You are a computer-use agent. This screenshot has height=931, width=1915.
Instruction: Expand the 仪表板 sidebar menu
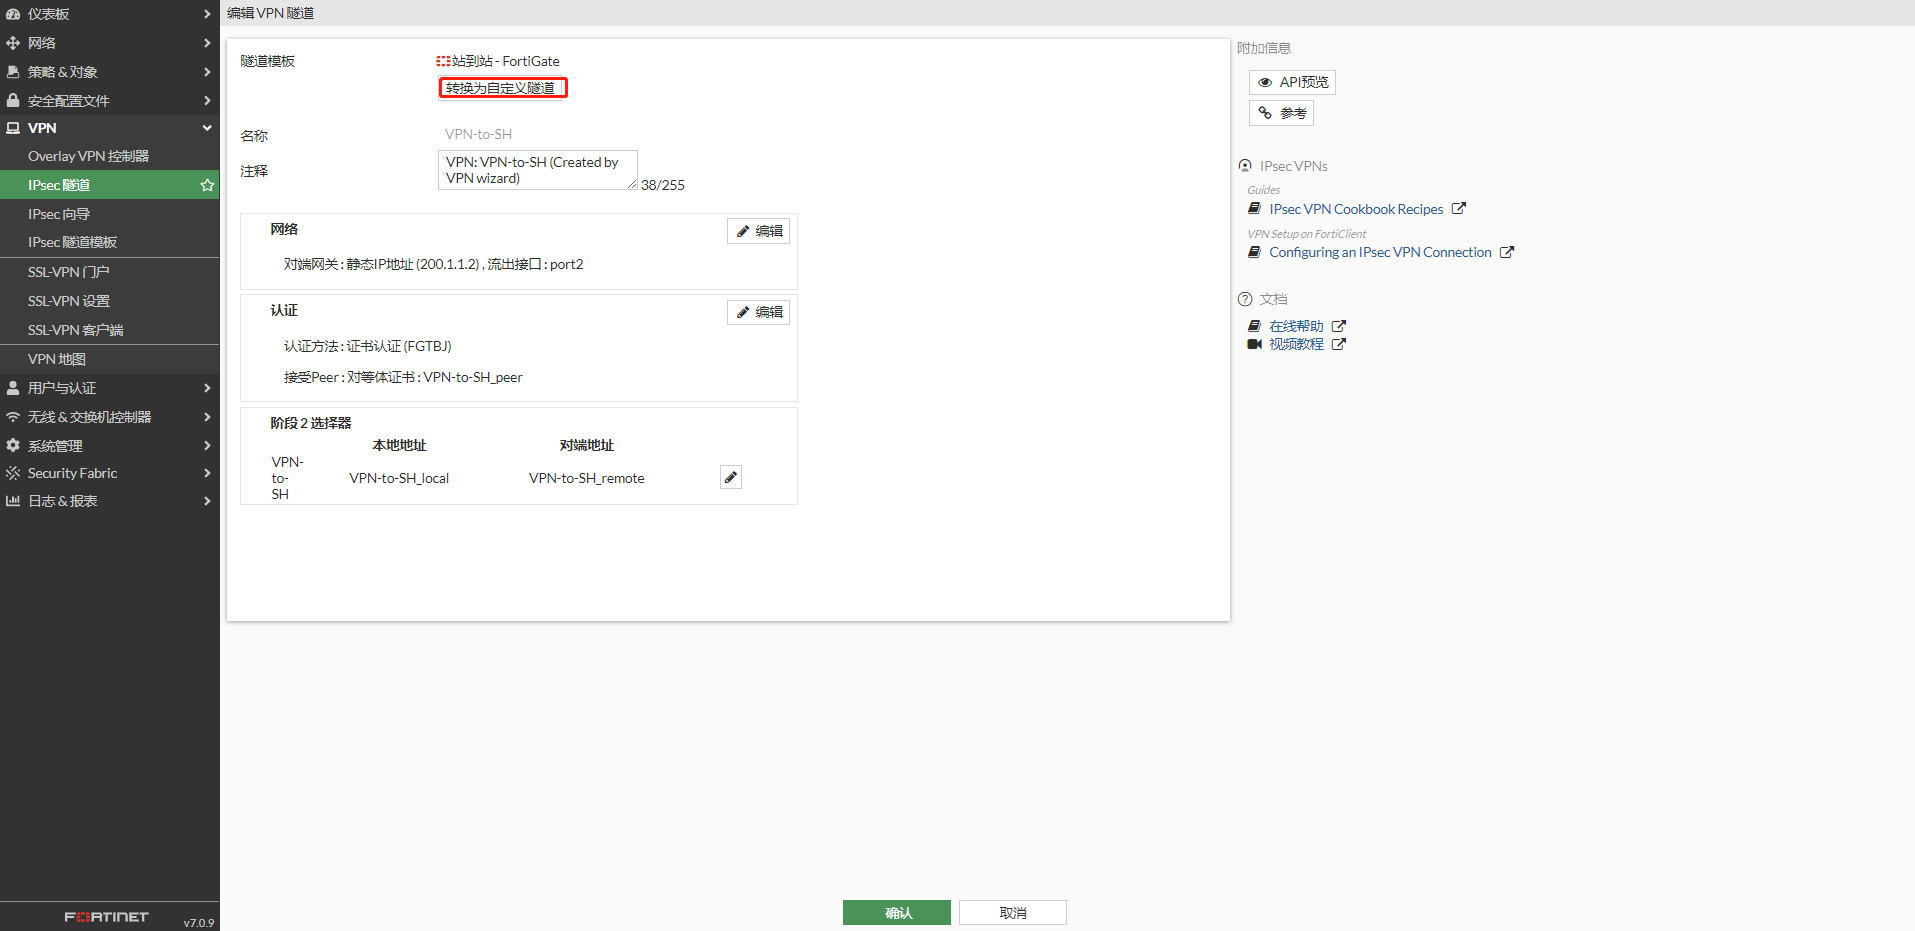pyautogui.click(x=108, y=14)
